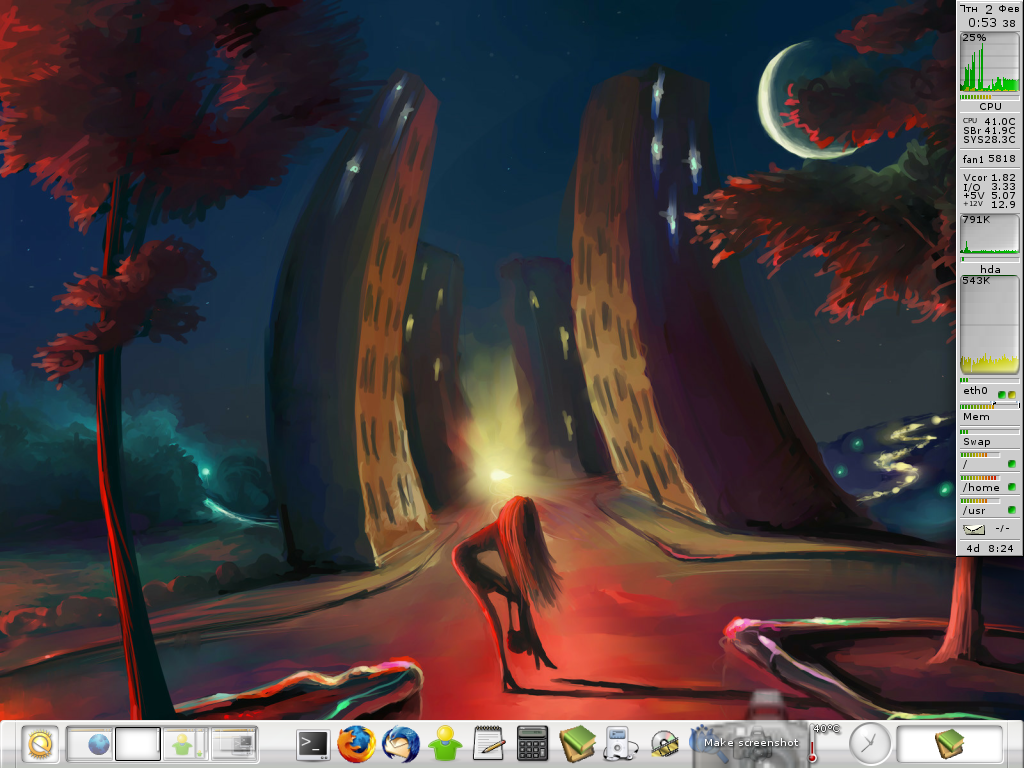This screenshot has height=768, width=1024.
Task: Open Thunderbird mail client
Action: tap(401, 744)
